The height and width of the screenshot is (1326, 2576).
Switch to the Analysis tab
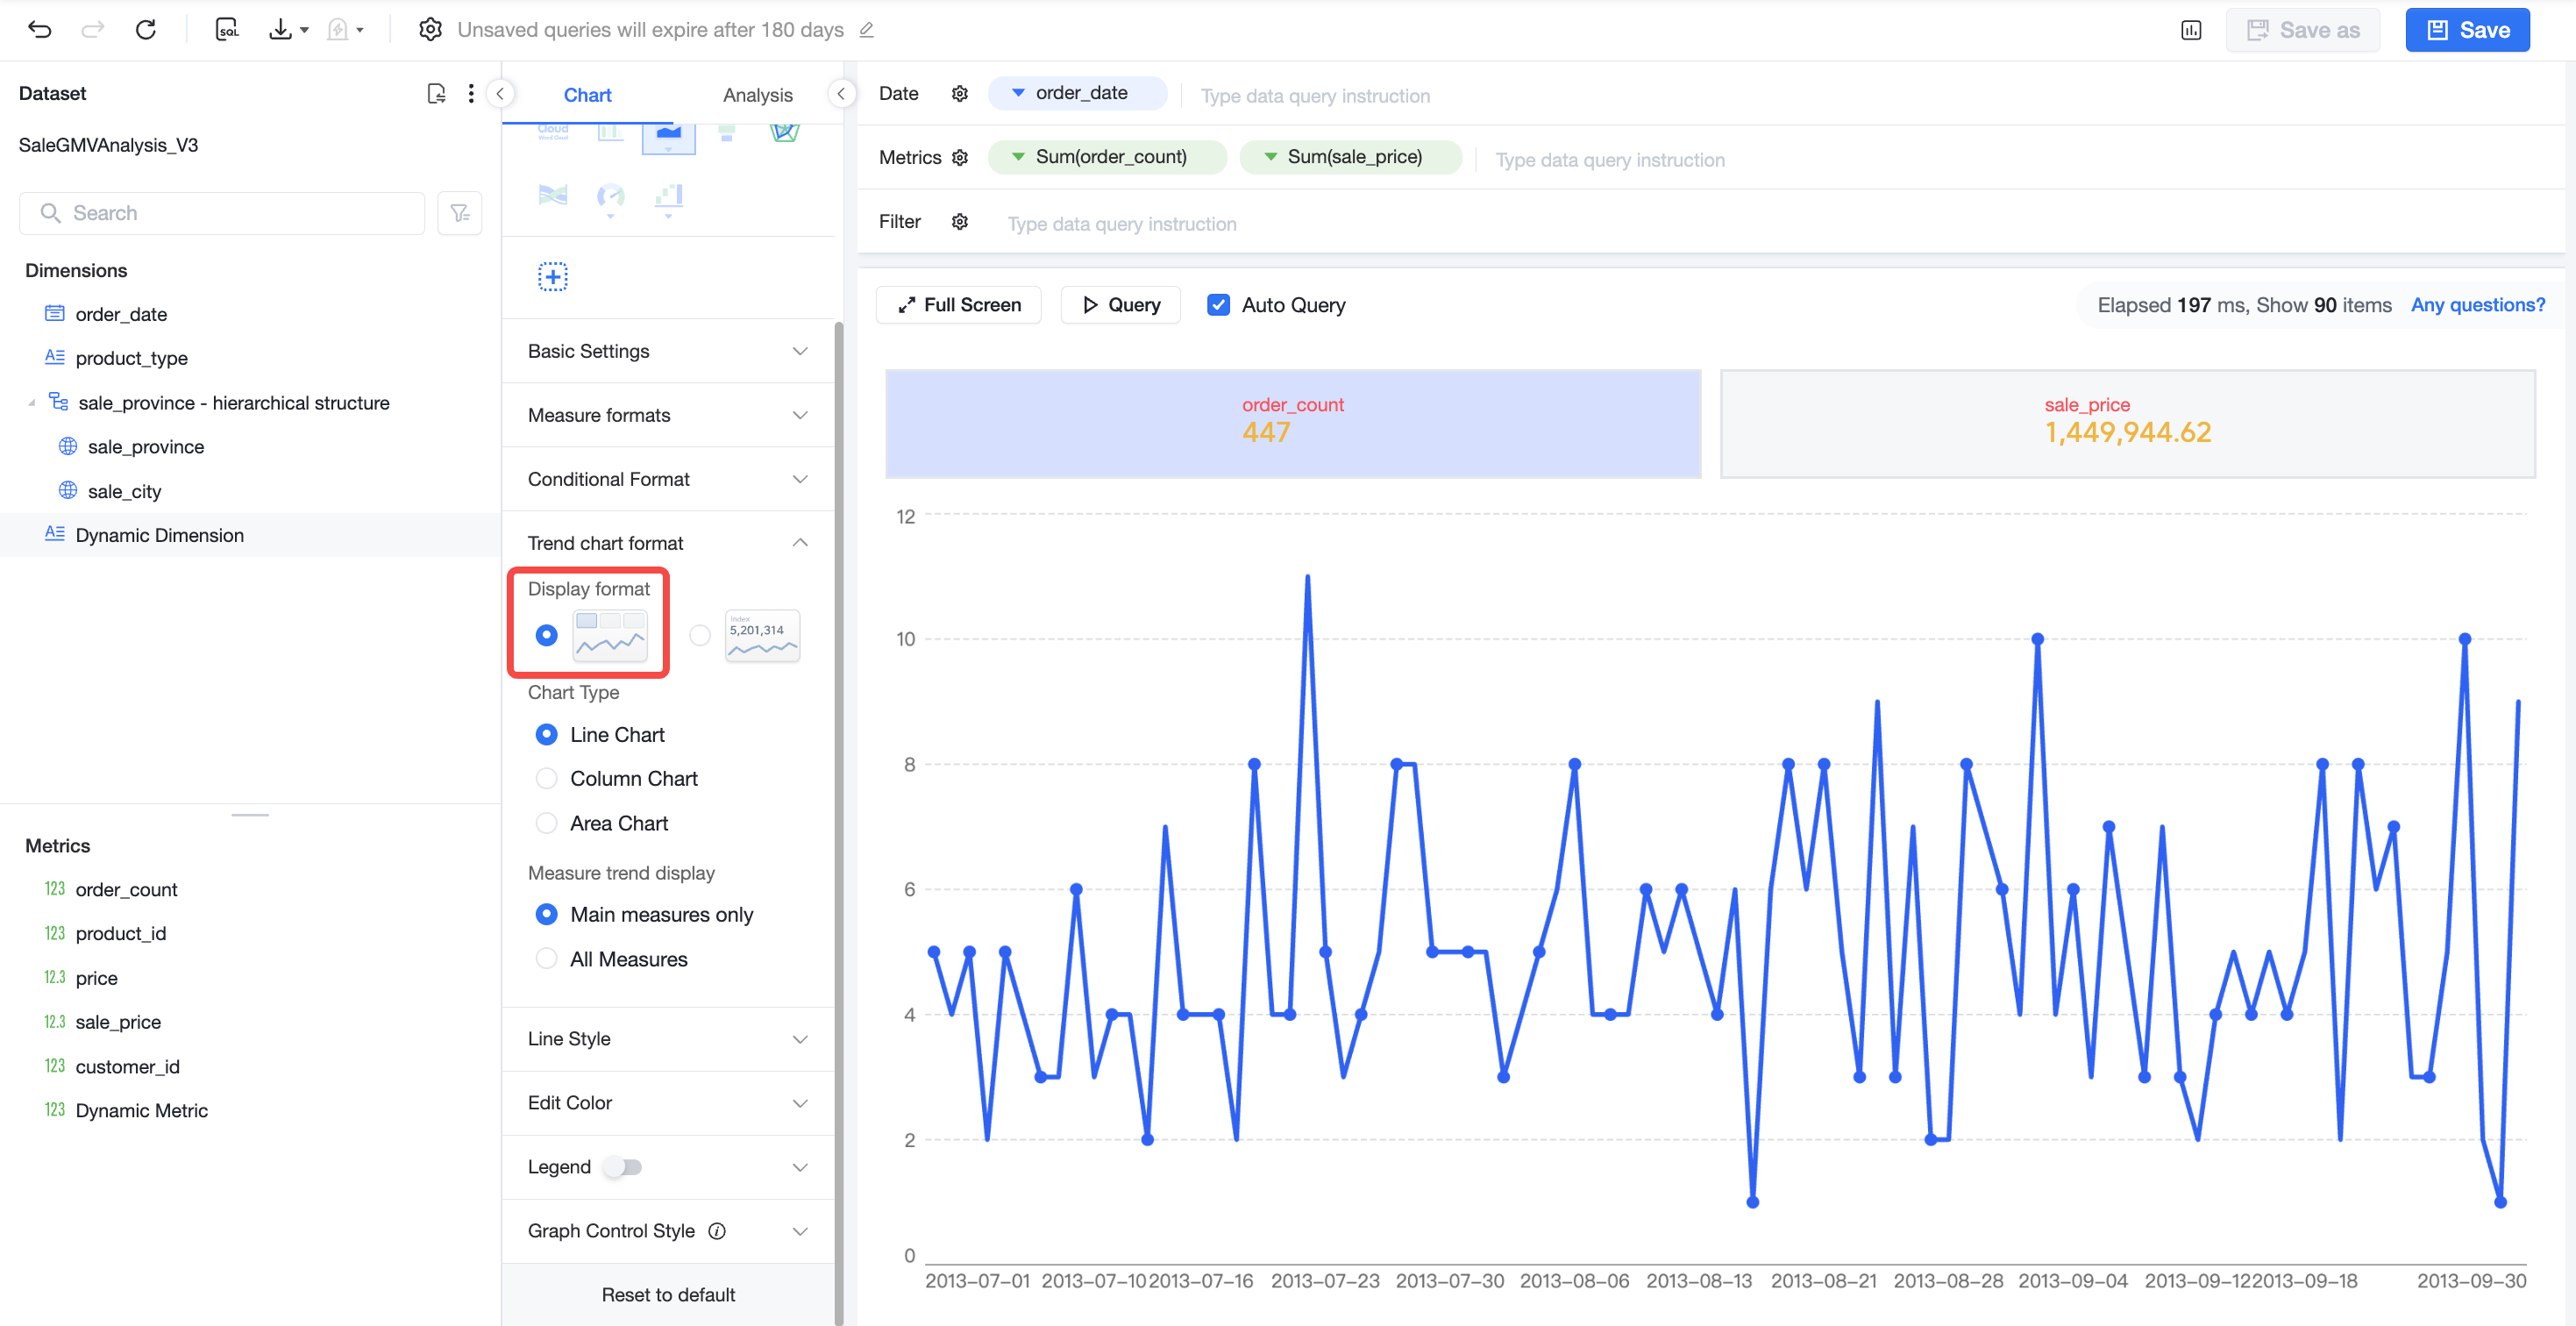(757, 95)
